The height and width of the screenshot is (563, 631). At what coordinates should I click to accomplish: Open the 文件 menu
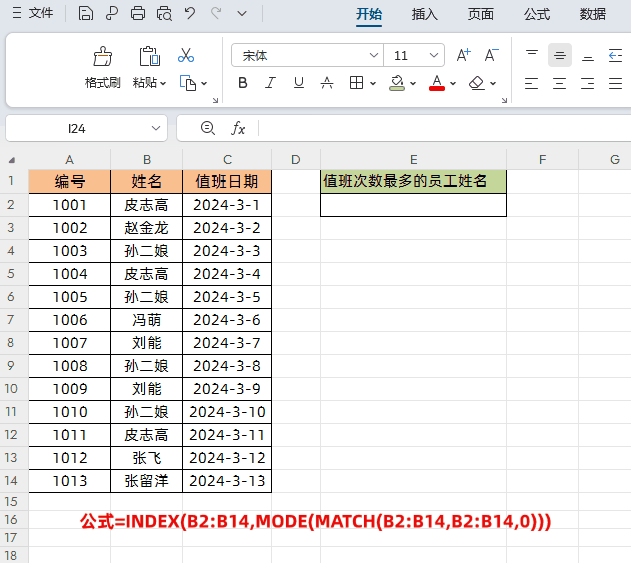[33, 13]
